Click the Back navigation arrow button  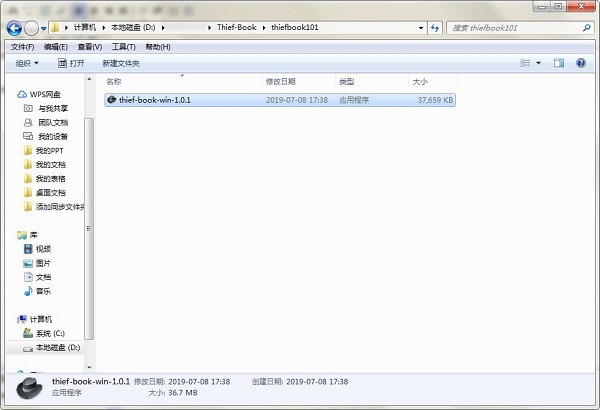(14, 28)
